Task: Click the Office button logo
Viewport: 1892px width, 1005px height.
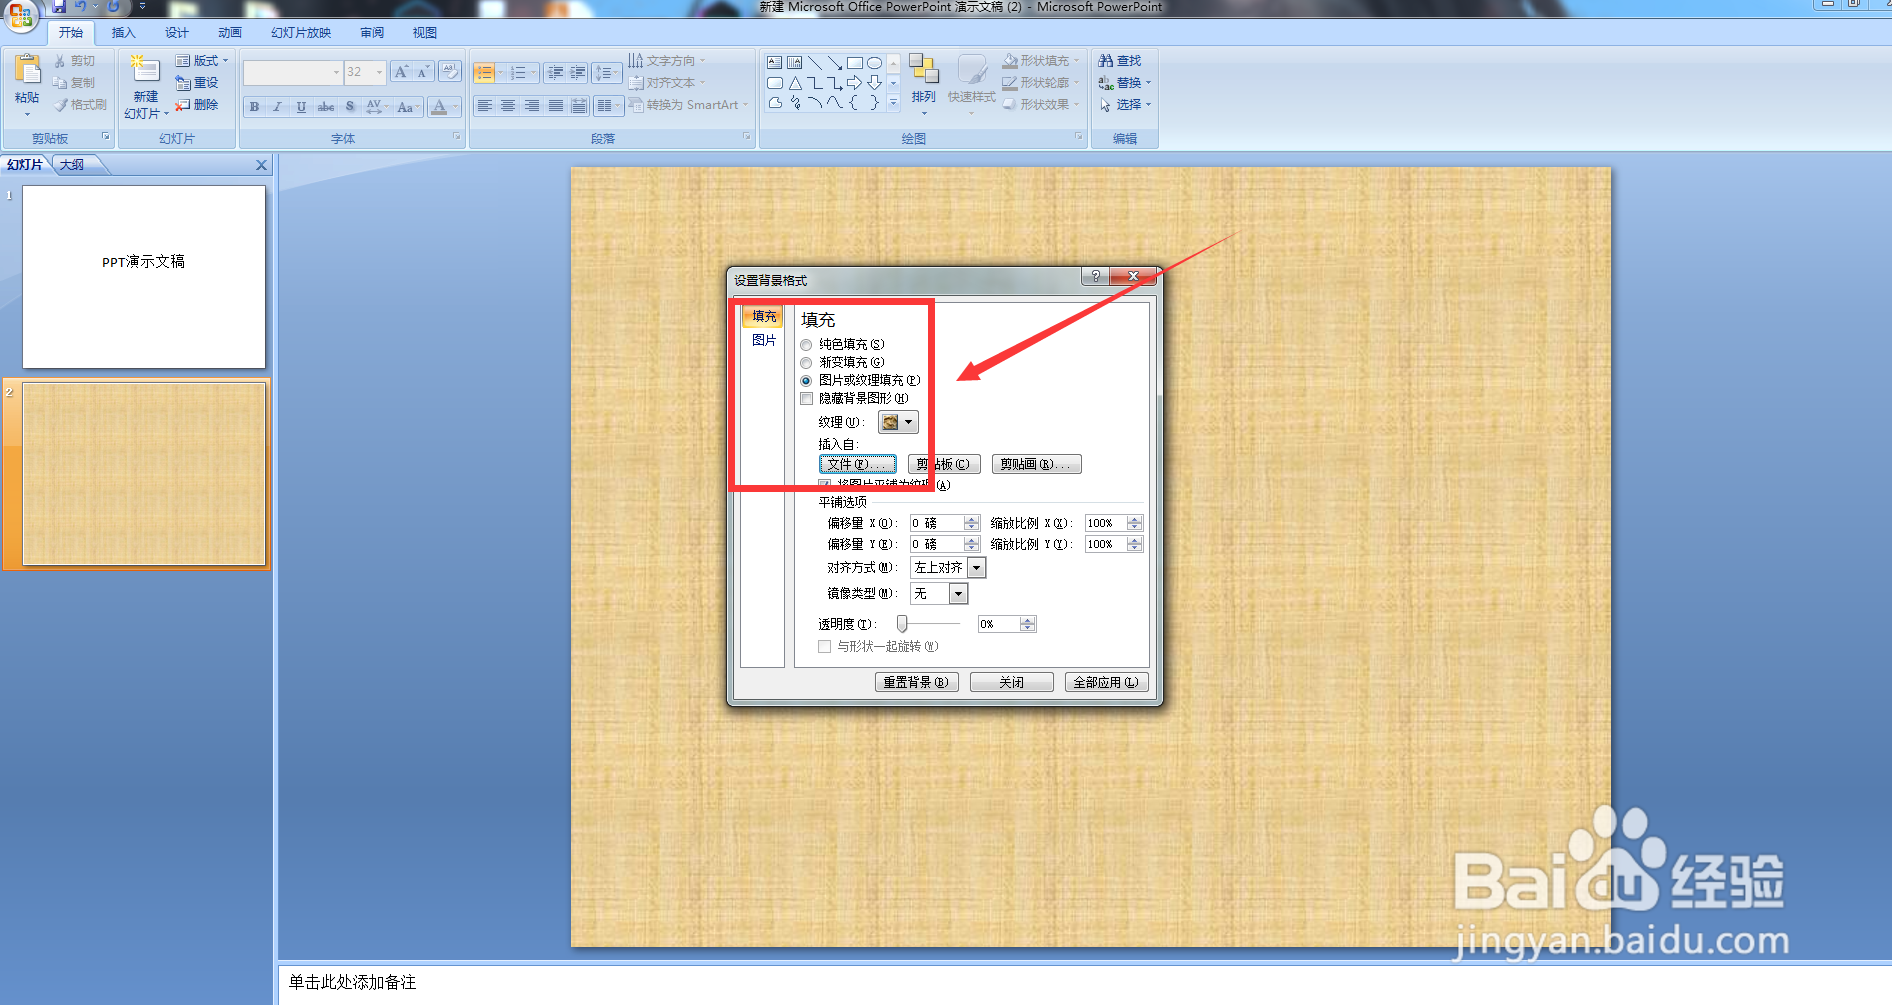Action: pos(20,14)
